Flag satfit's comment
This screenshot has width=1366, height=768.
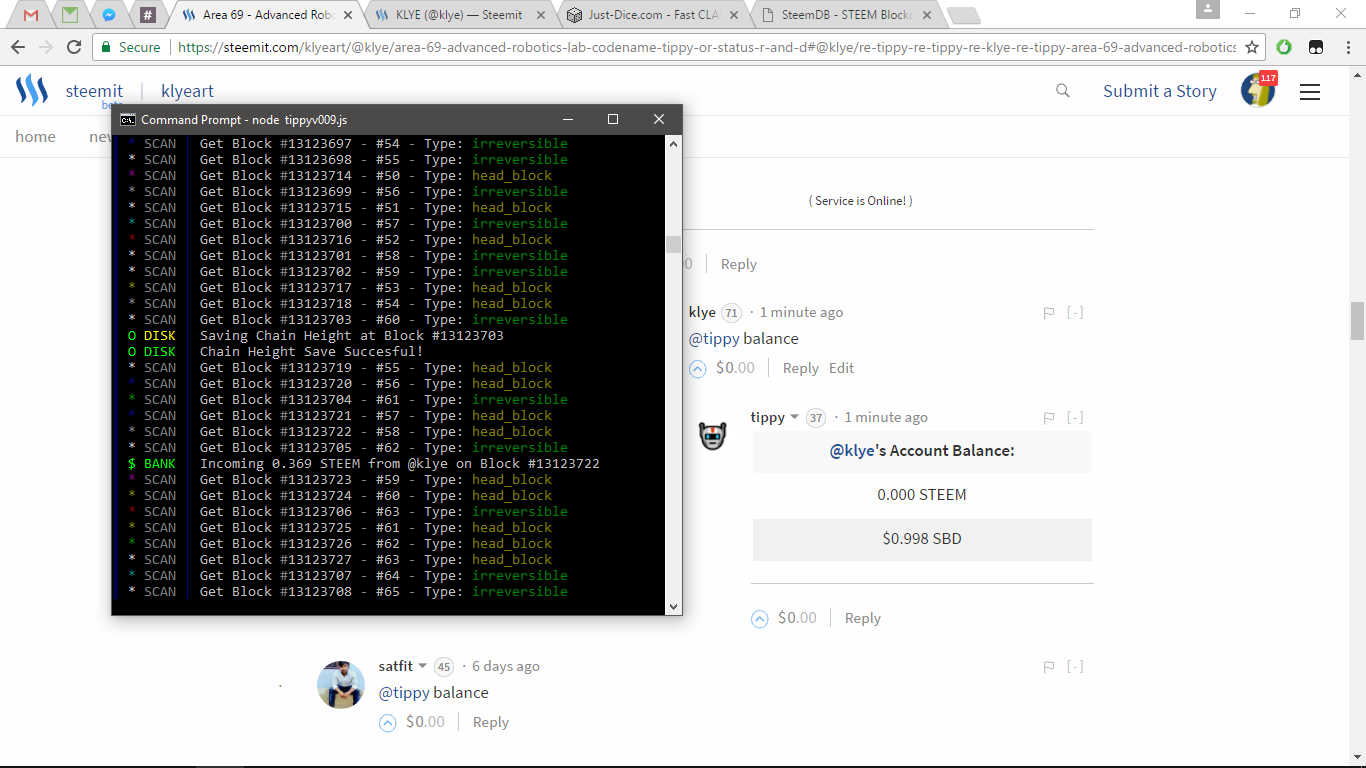click(x=1049, y=667)
